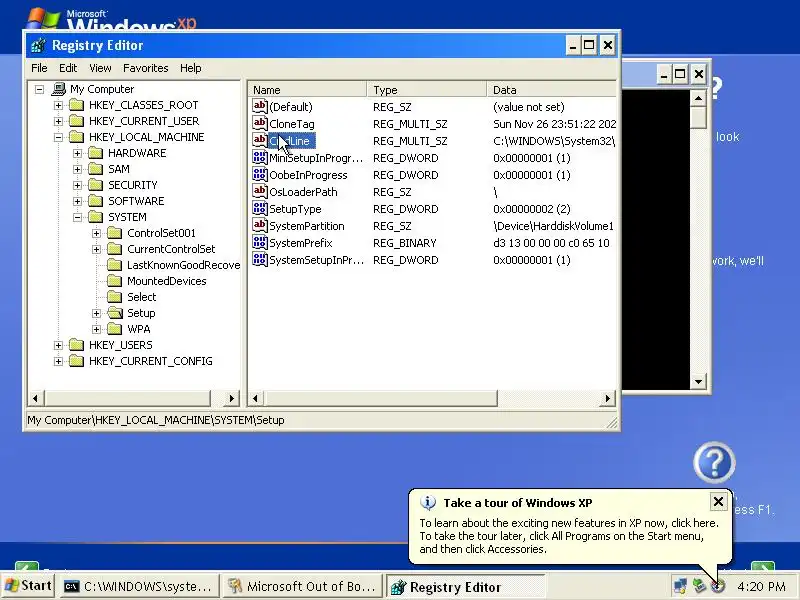This screenshot has width=800, height=600.
Task: Click the OobeInProgress DWORD icon
Action: (x=260, y=174)
